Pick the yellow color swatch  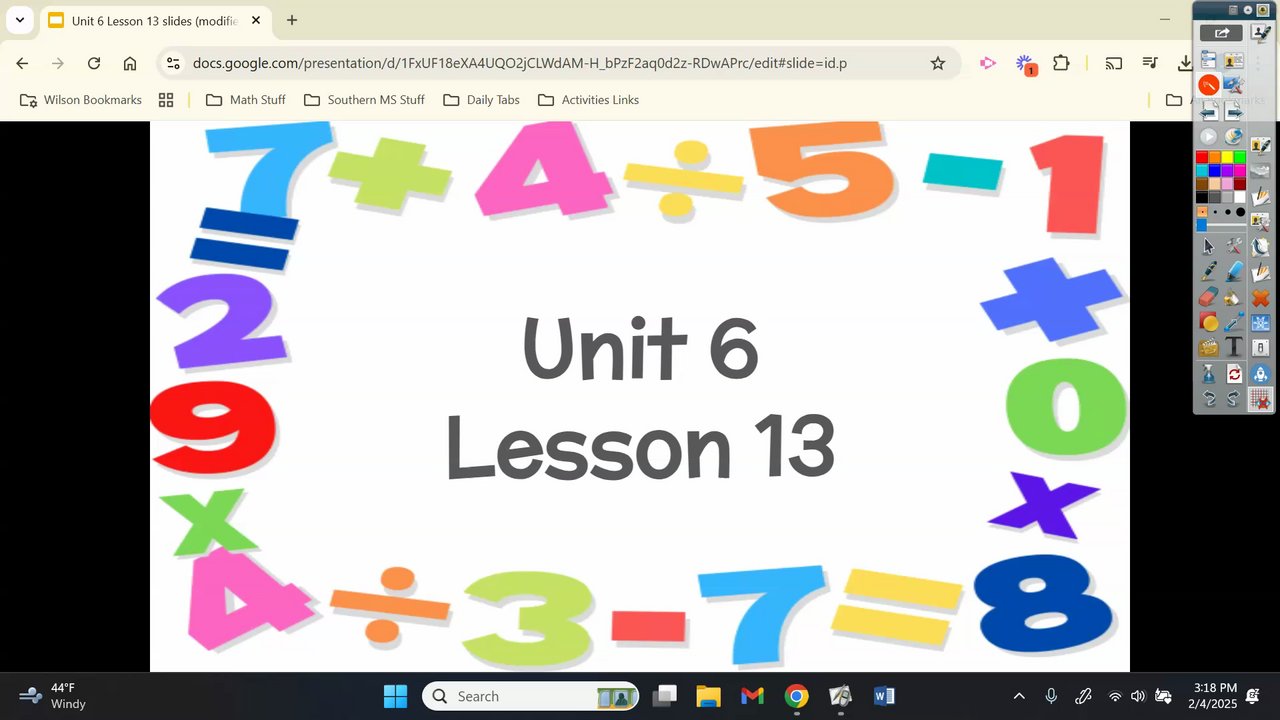tap(1227, 157)
